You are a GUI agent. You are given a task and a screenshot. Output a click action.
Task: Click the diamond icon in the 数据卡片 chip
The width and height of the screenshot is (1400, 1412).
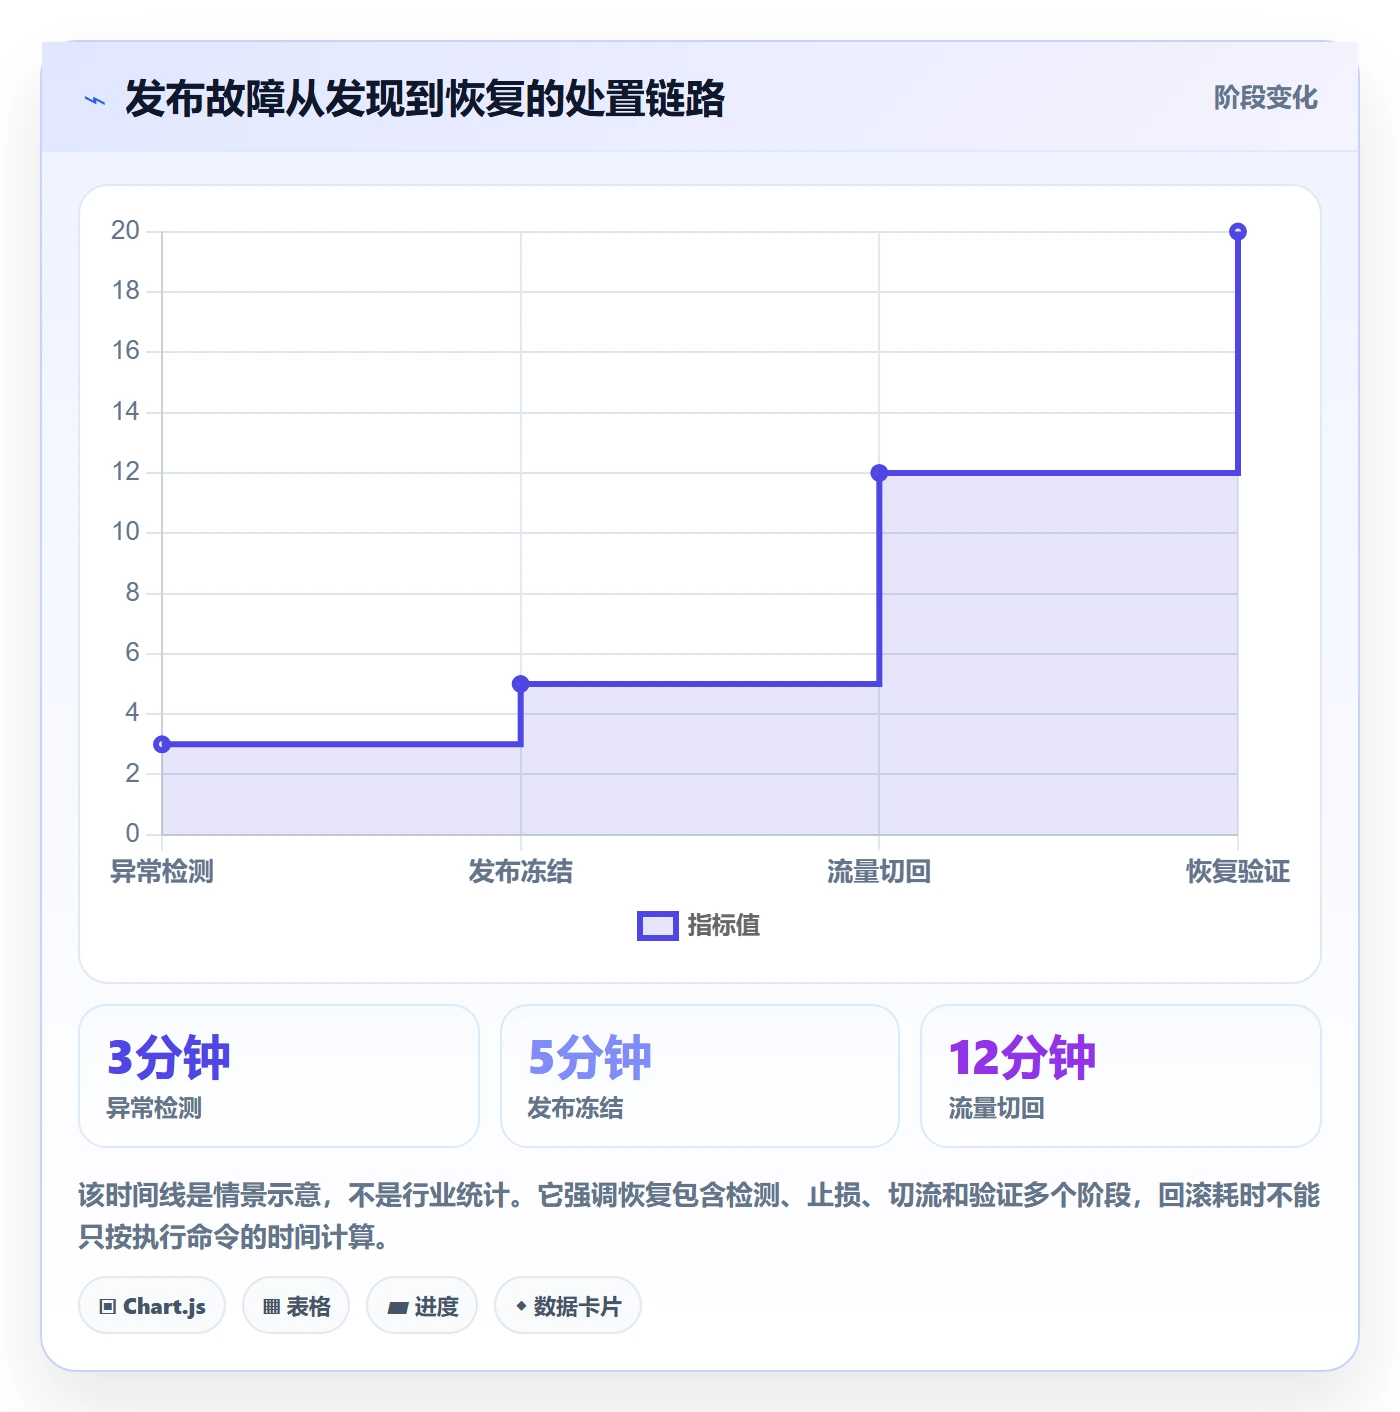(521, 1306)
